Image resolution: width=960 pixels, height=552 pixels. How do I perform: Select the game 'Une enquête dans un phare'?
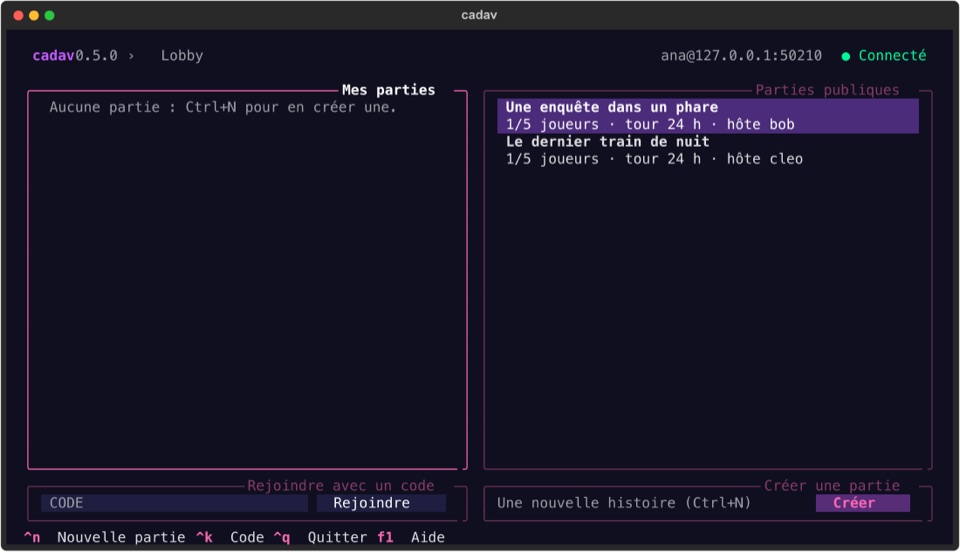(708, 116)
